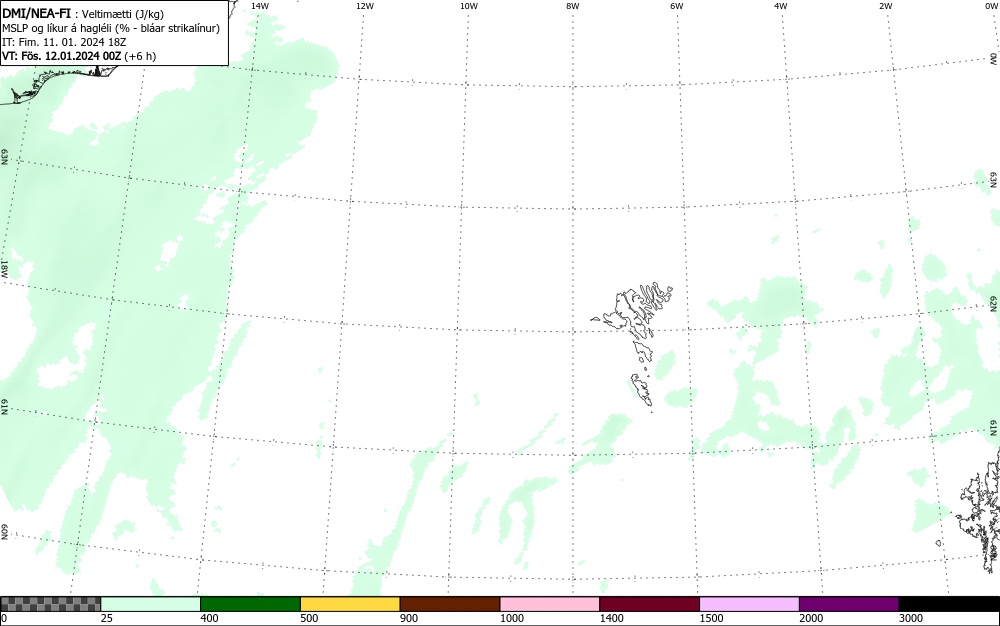Click the "60N" latitude label
Screen dimensions: 1000x626
click(x=4, y=533)
